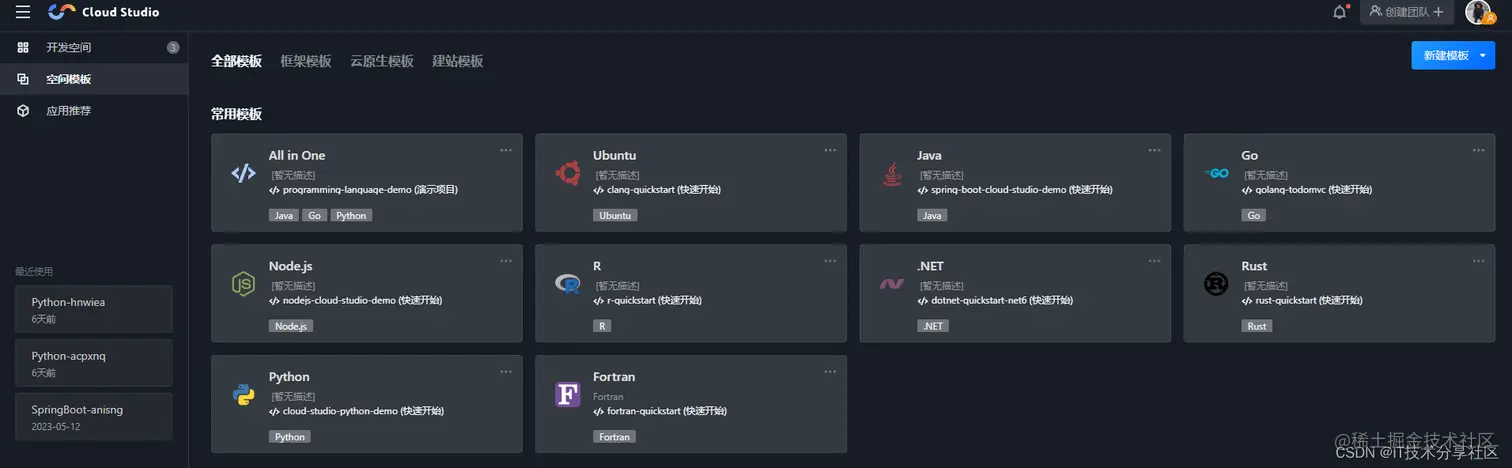Image resolution: width=1512 pixels, height=468 pixels.
Task: Click the Go gopher logo icon
Action: (x=1215, y=173)
